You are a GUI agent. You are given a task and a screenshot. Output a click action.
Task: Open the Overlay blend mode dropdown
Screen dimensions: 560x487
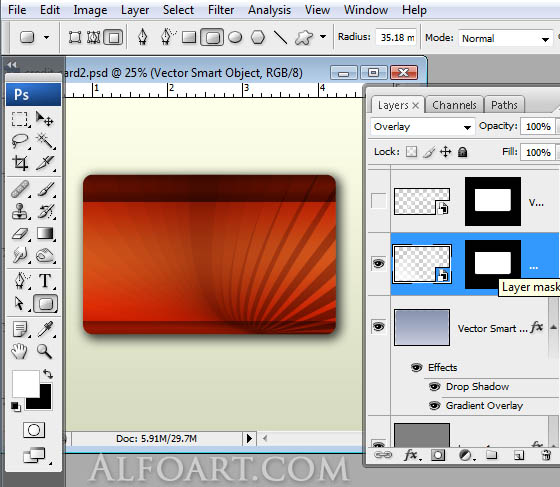(422, 126)
